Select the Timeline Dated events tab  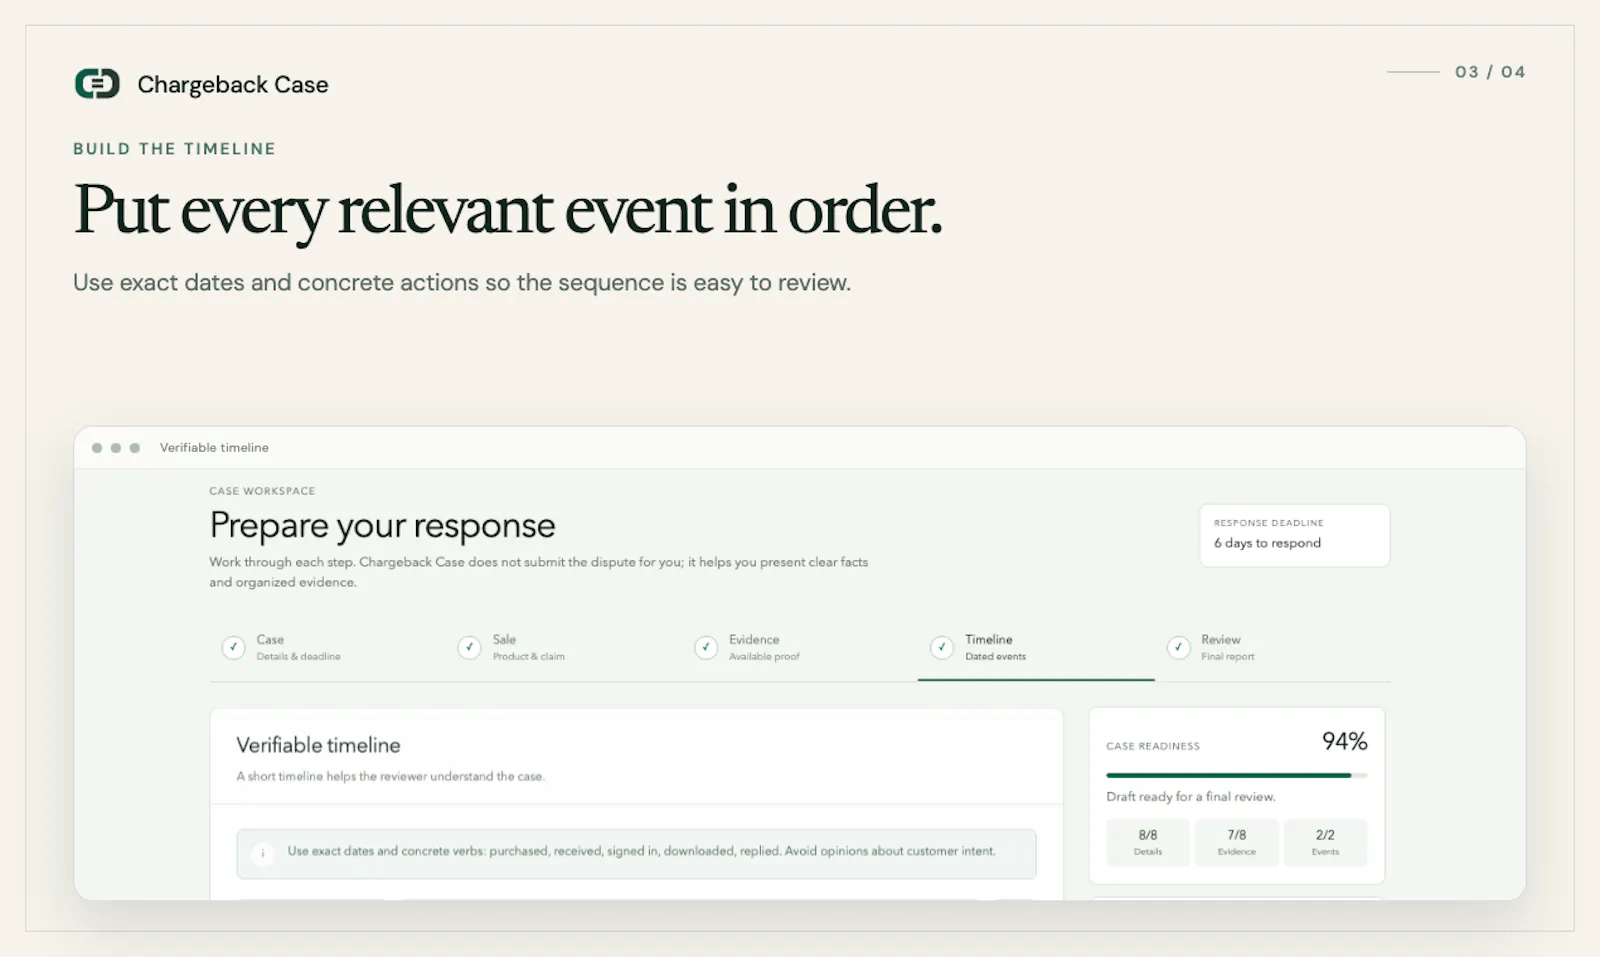[1036, 648]
